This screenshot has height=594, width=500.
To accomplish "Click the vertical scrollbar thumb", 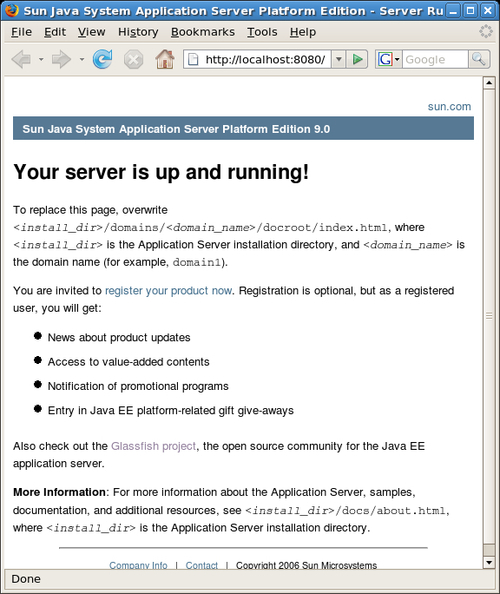I will tap(489, 316).
